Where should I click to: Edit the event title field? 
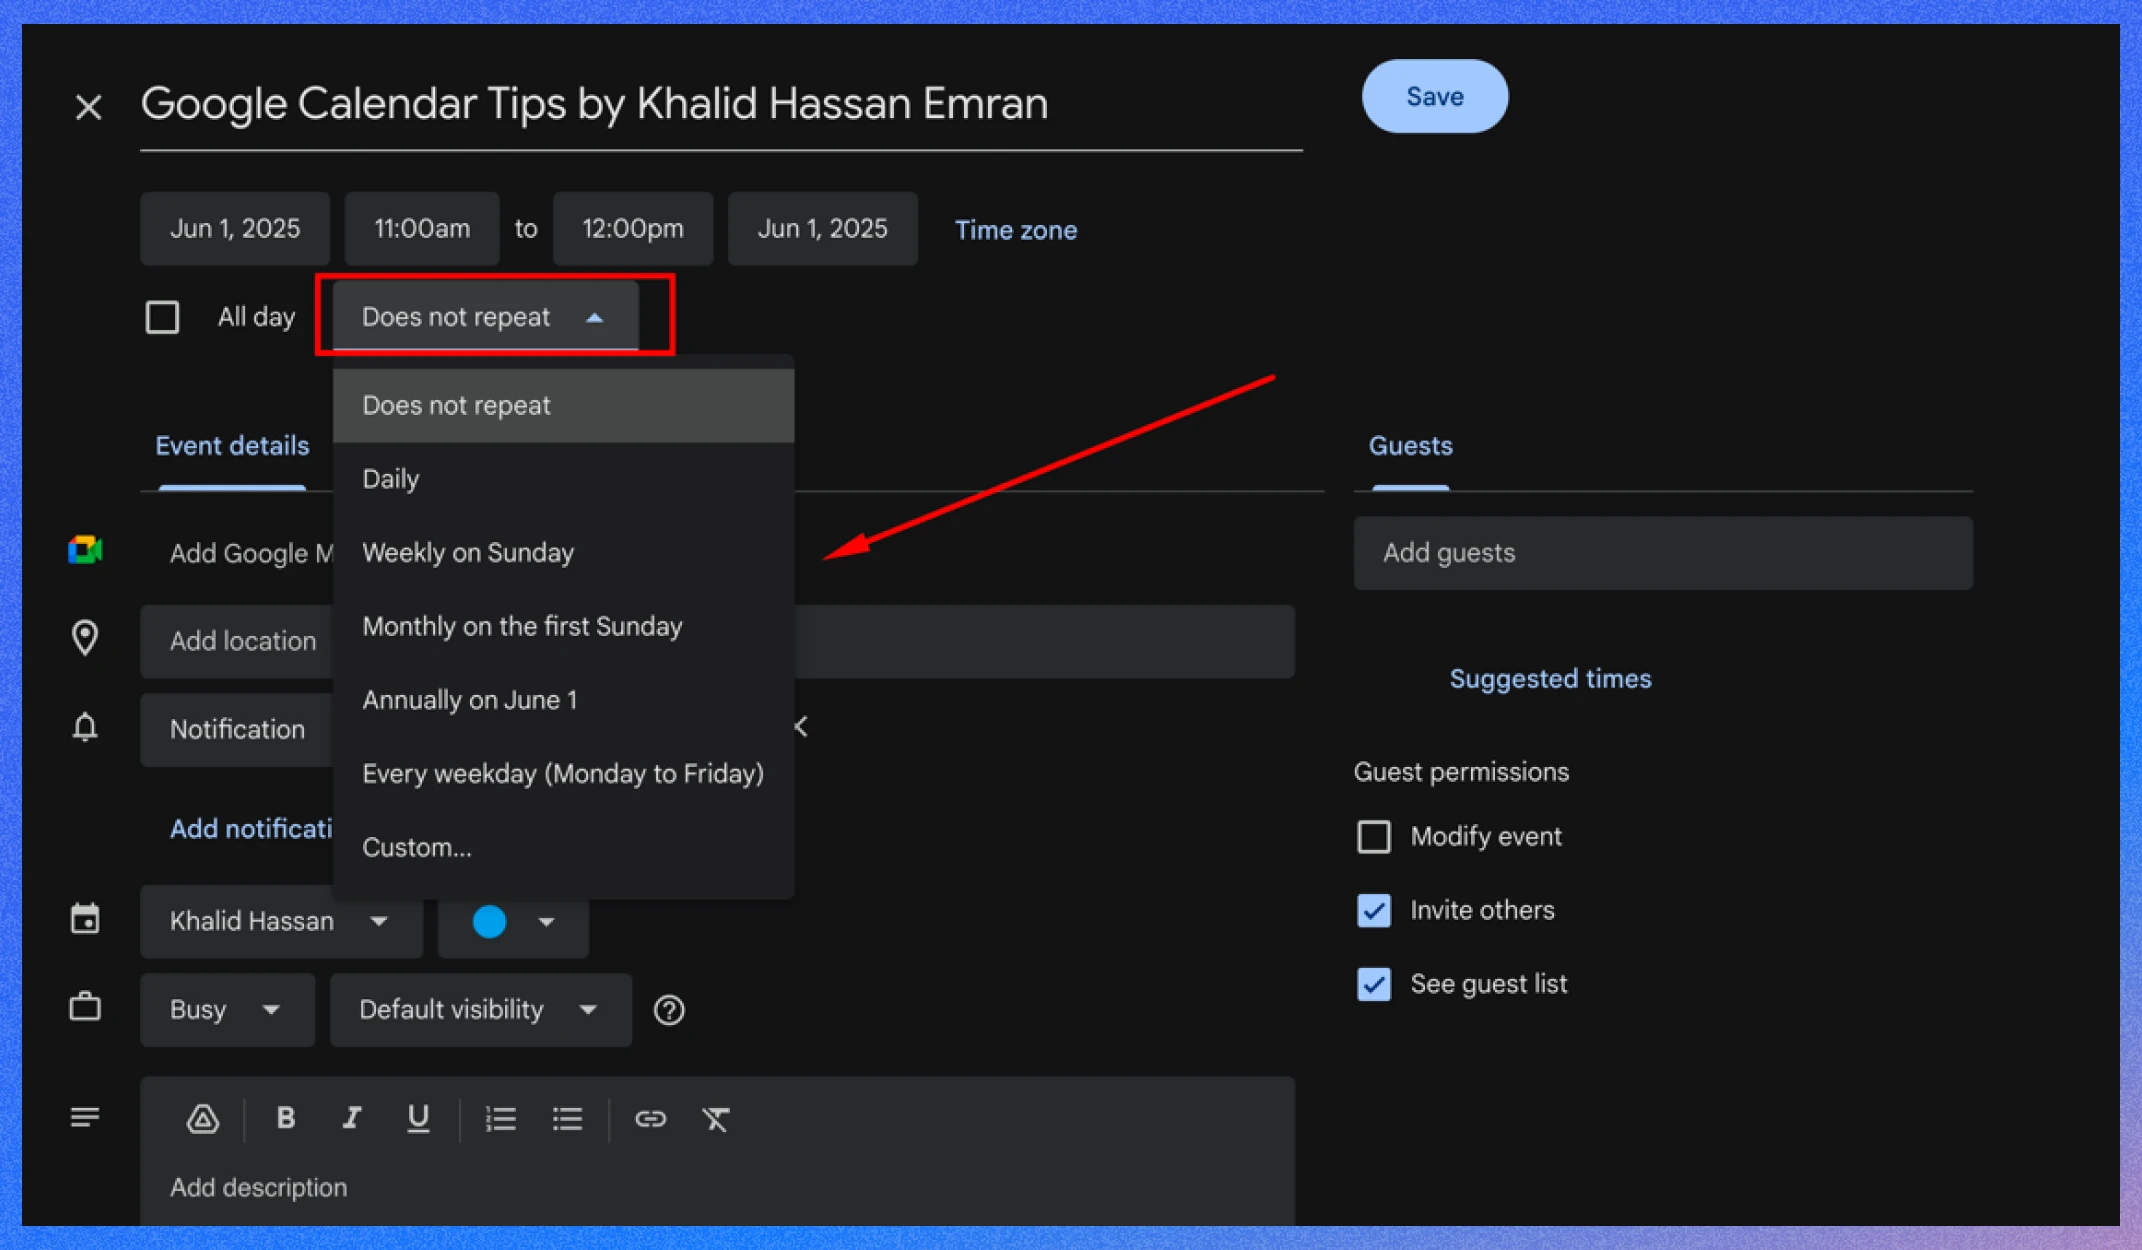coord(721,104)
